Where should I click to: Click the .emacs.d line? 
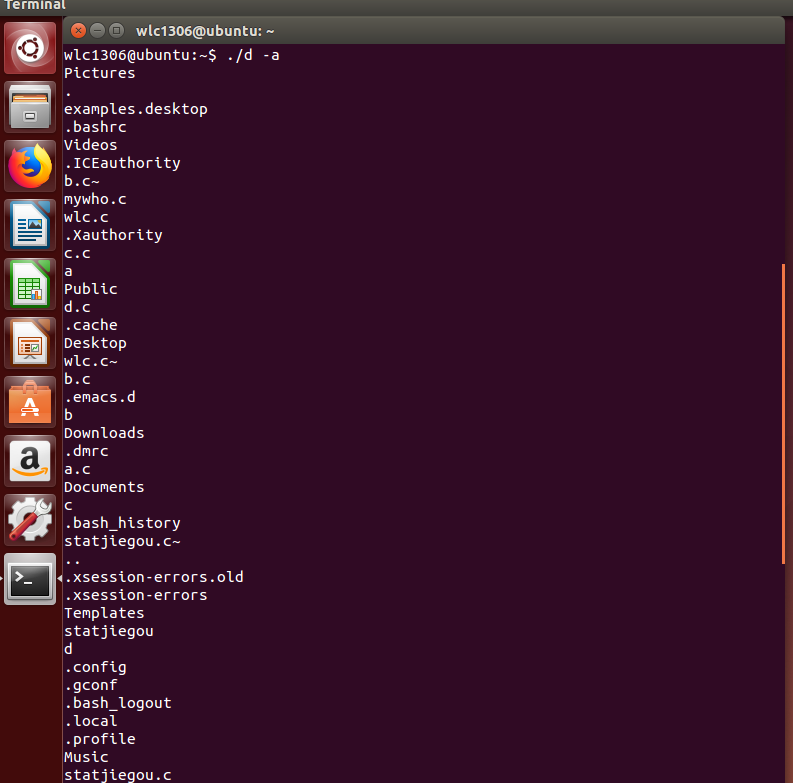(100, 397)
